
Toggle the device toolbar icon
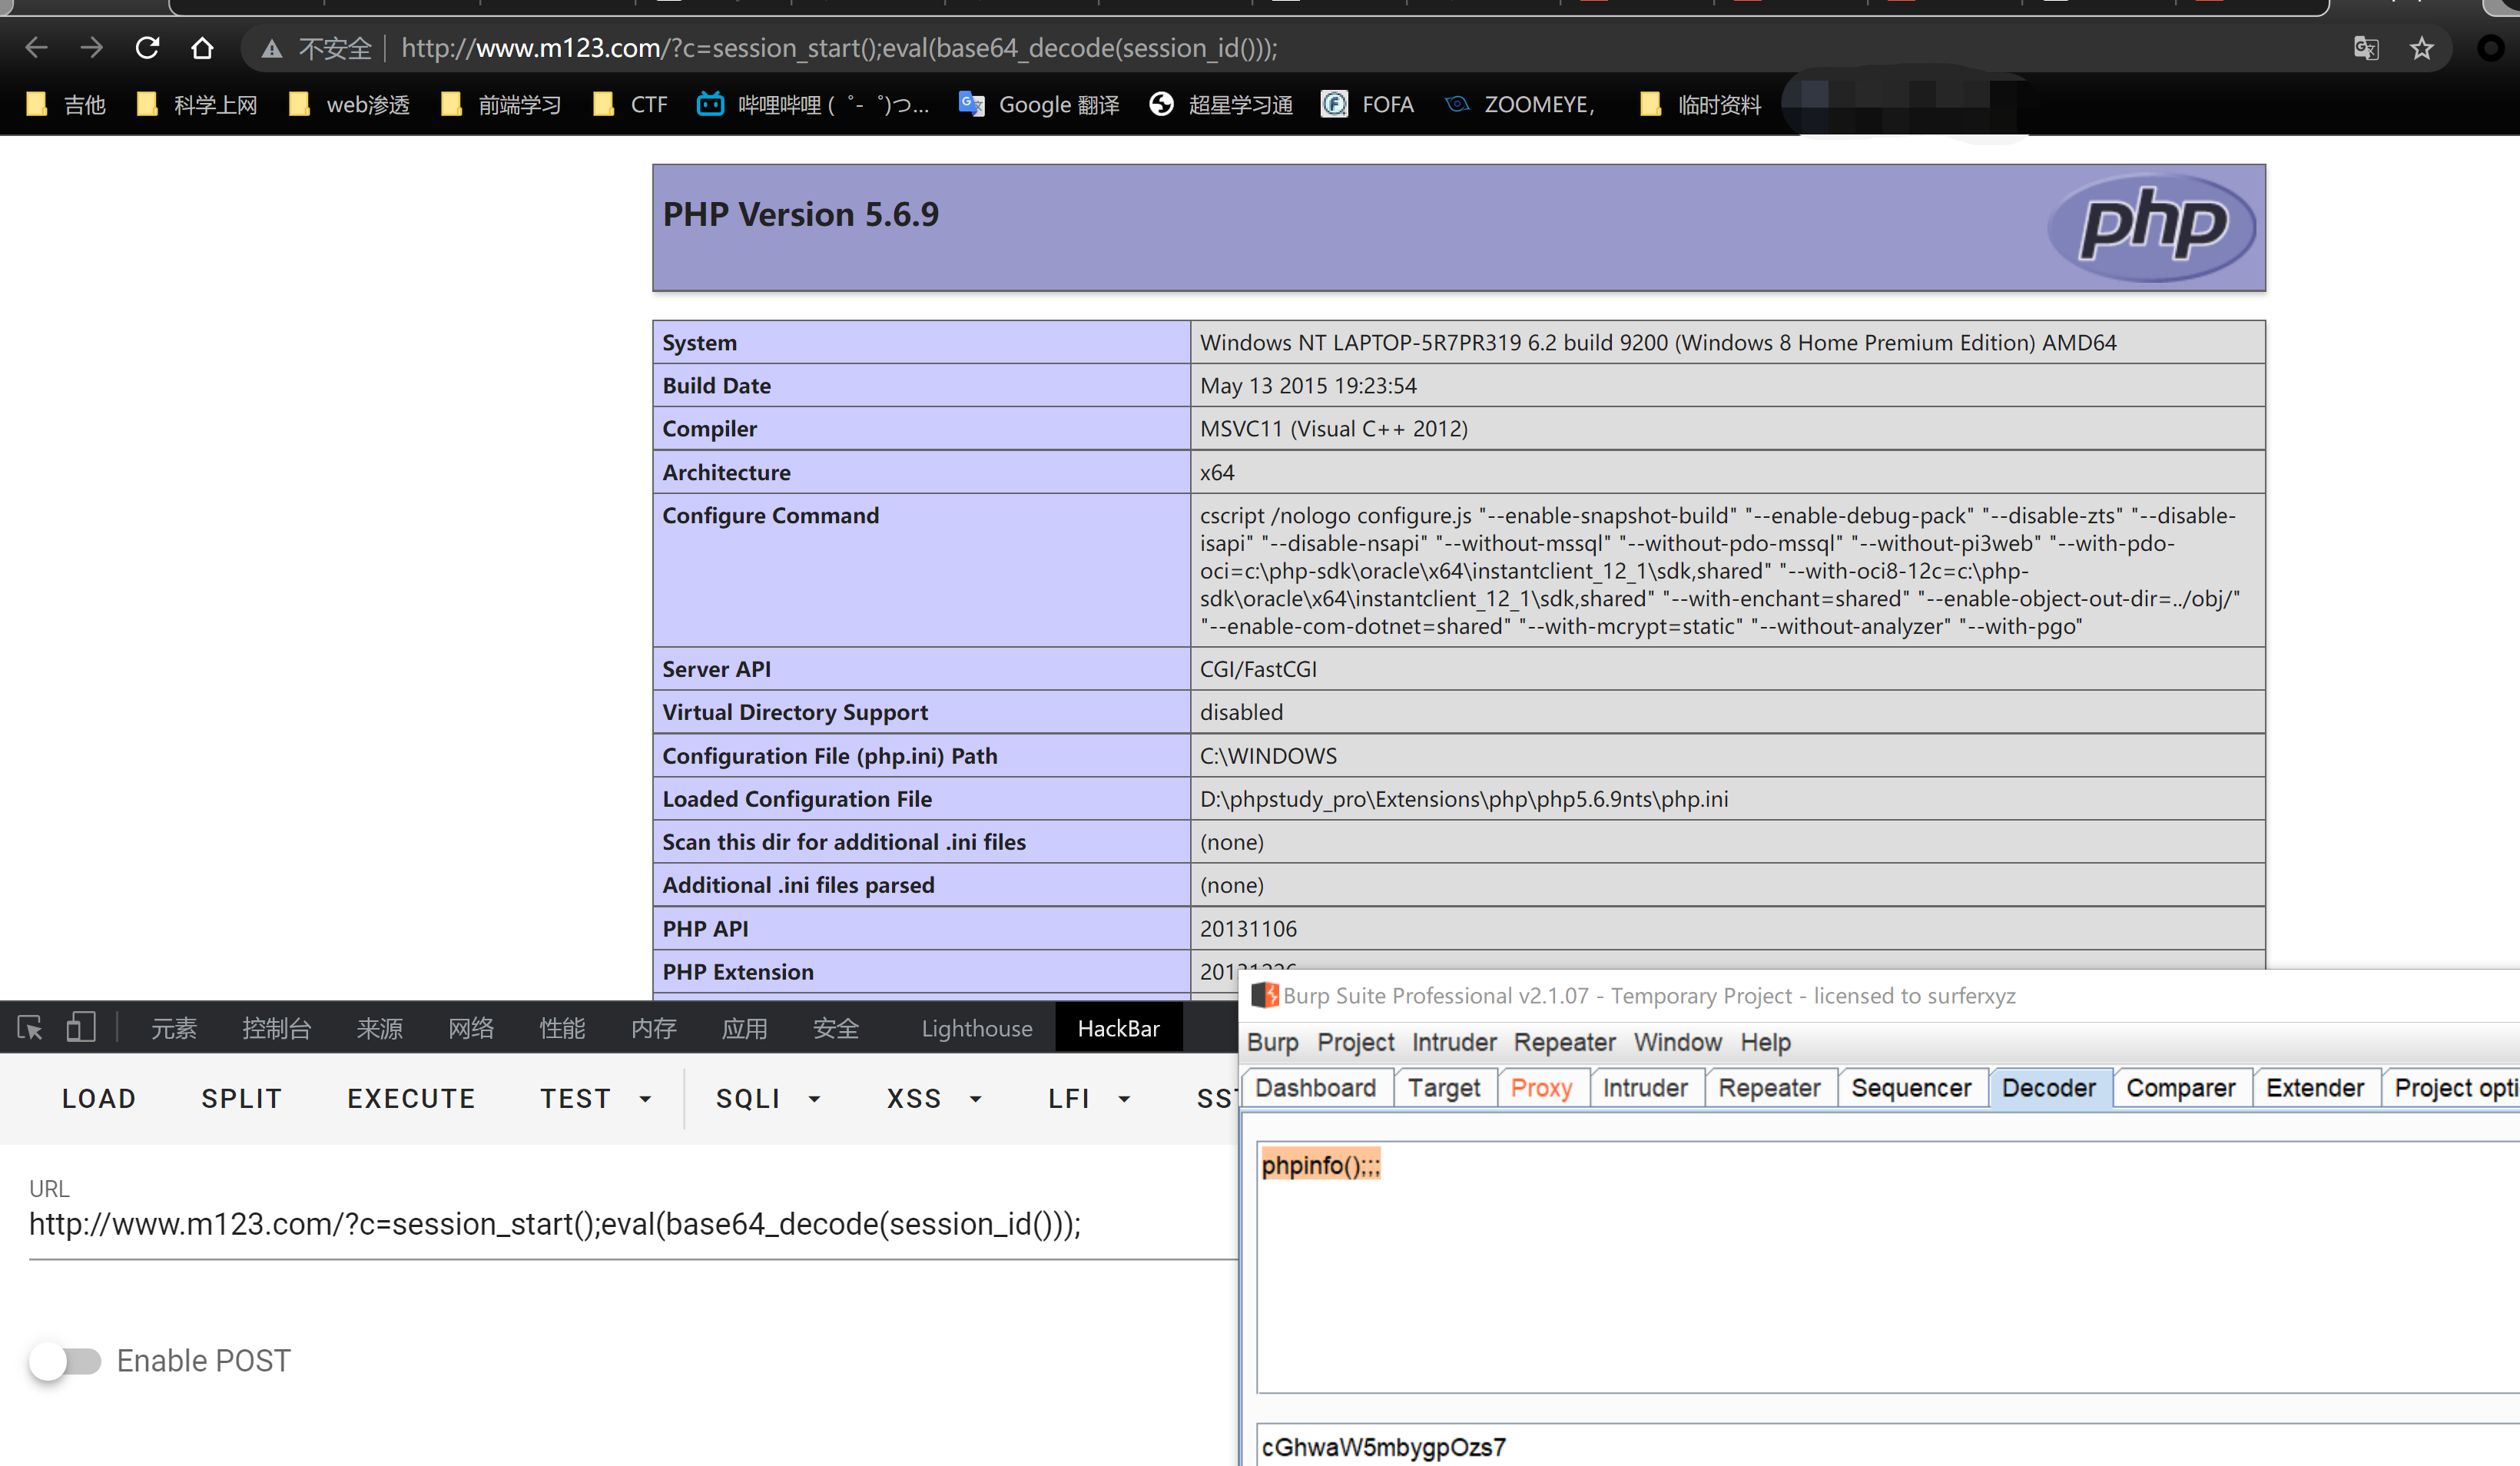pos(80,1027)
